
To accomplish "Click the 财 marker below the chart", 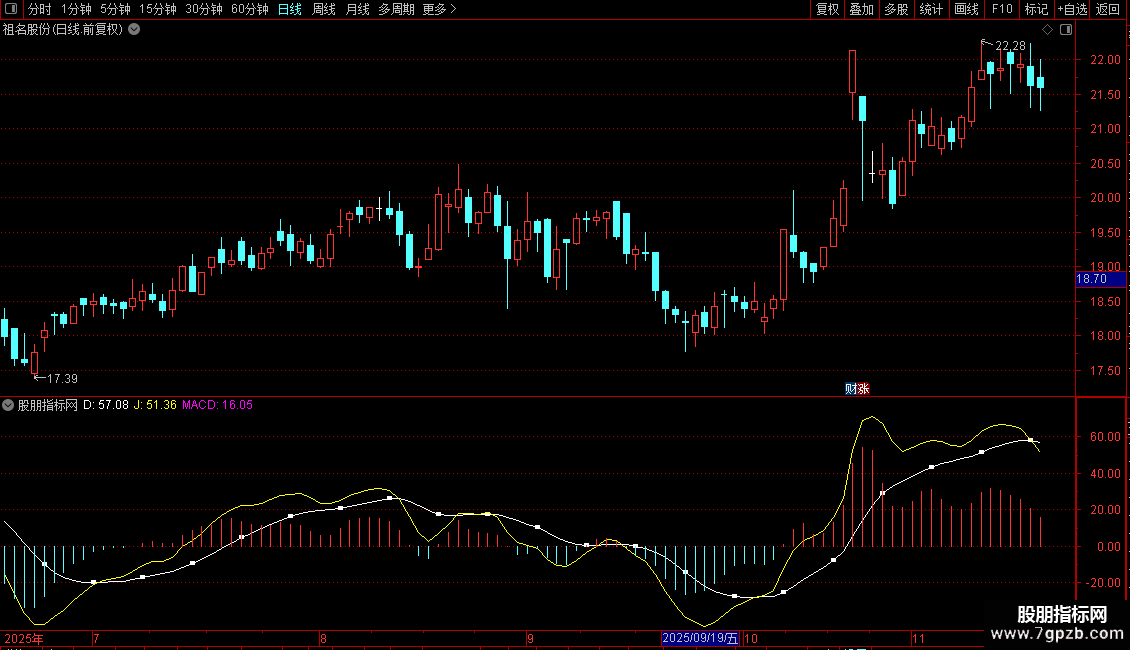I will pos(851,389).
